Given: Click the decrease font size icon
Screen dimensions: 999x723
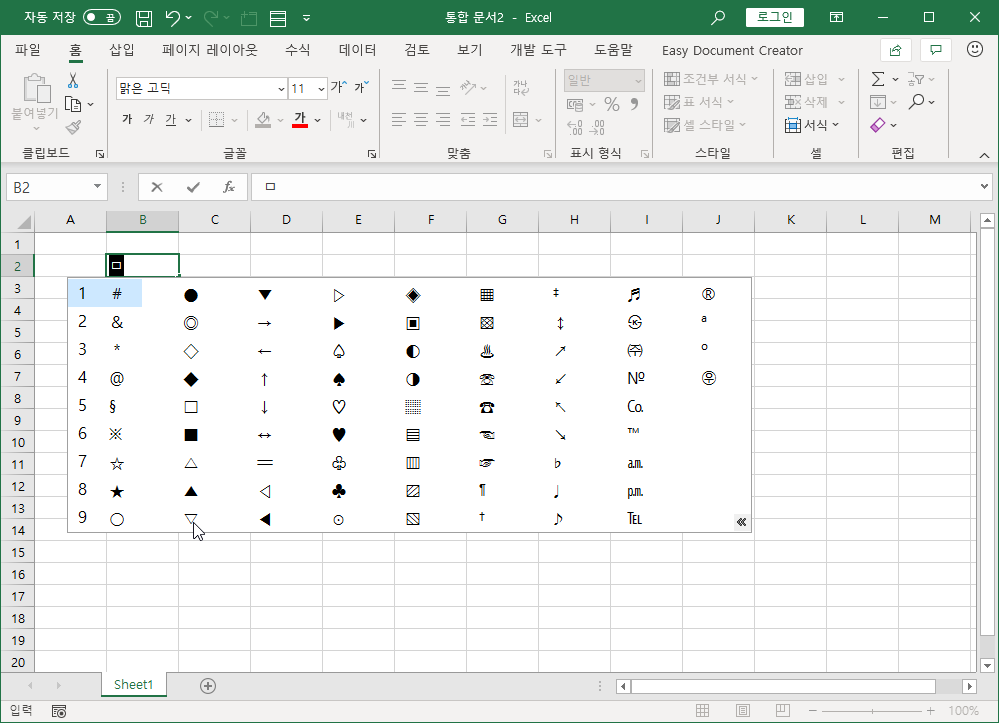Looking at the screenshot, I should (x=362, y=87).
